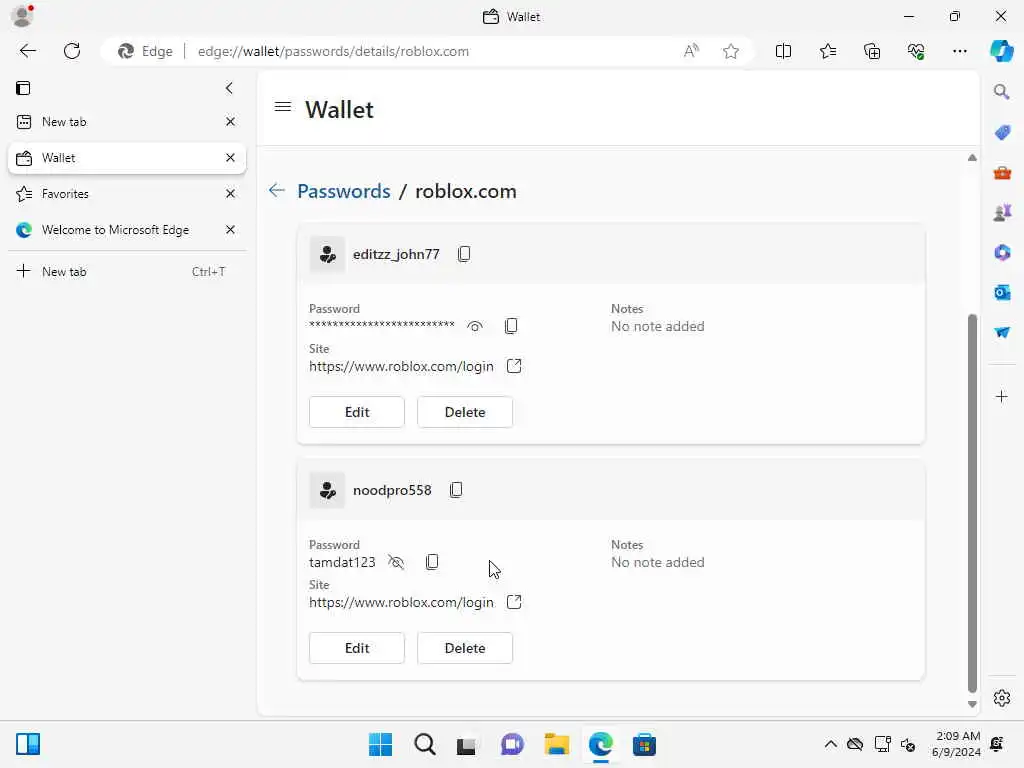Image resolution: width=1024 pixels, height=768 pixels.
Task: Open editzz_john77 site link in new tab
Action: (x=514, y=366)
